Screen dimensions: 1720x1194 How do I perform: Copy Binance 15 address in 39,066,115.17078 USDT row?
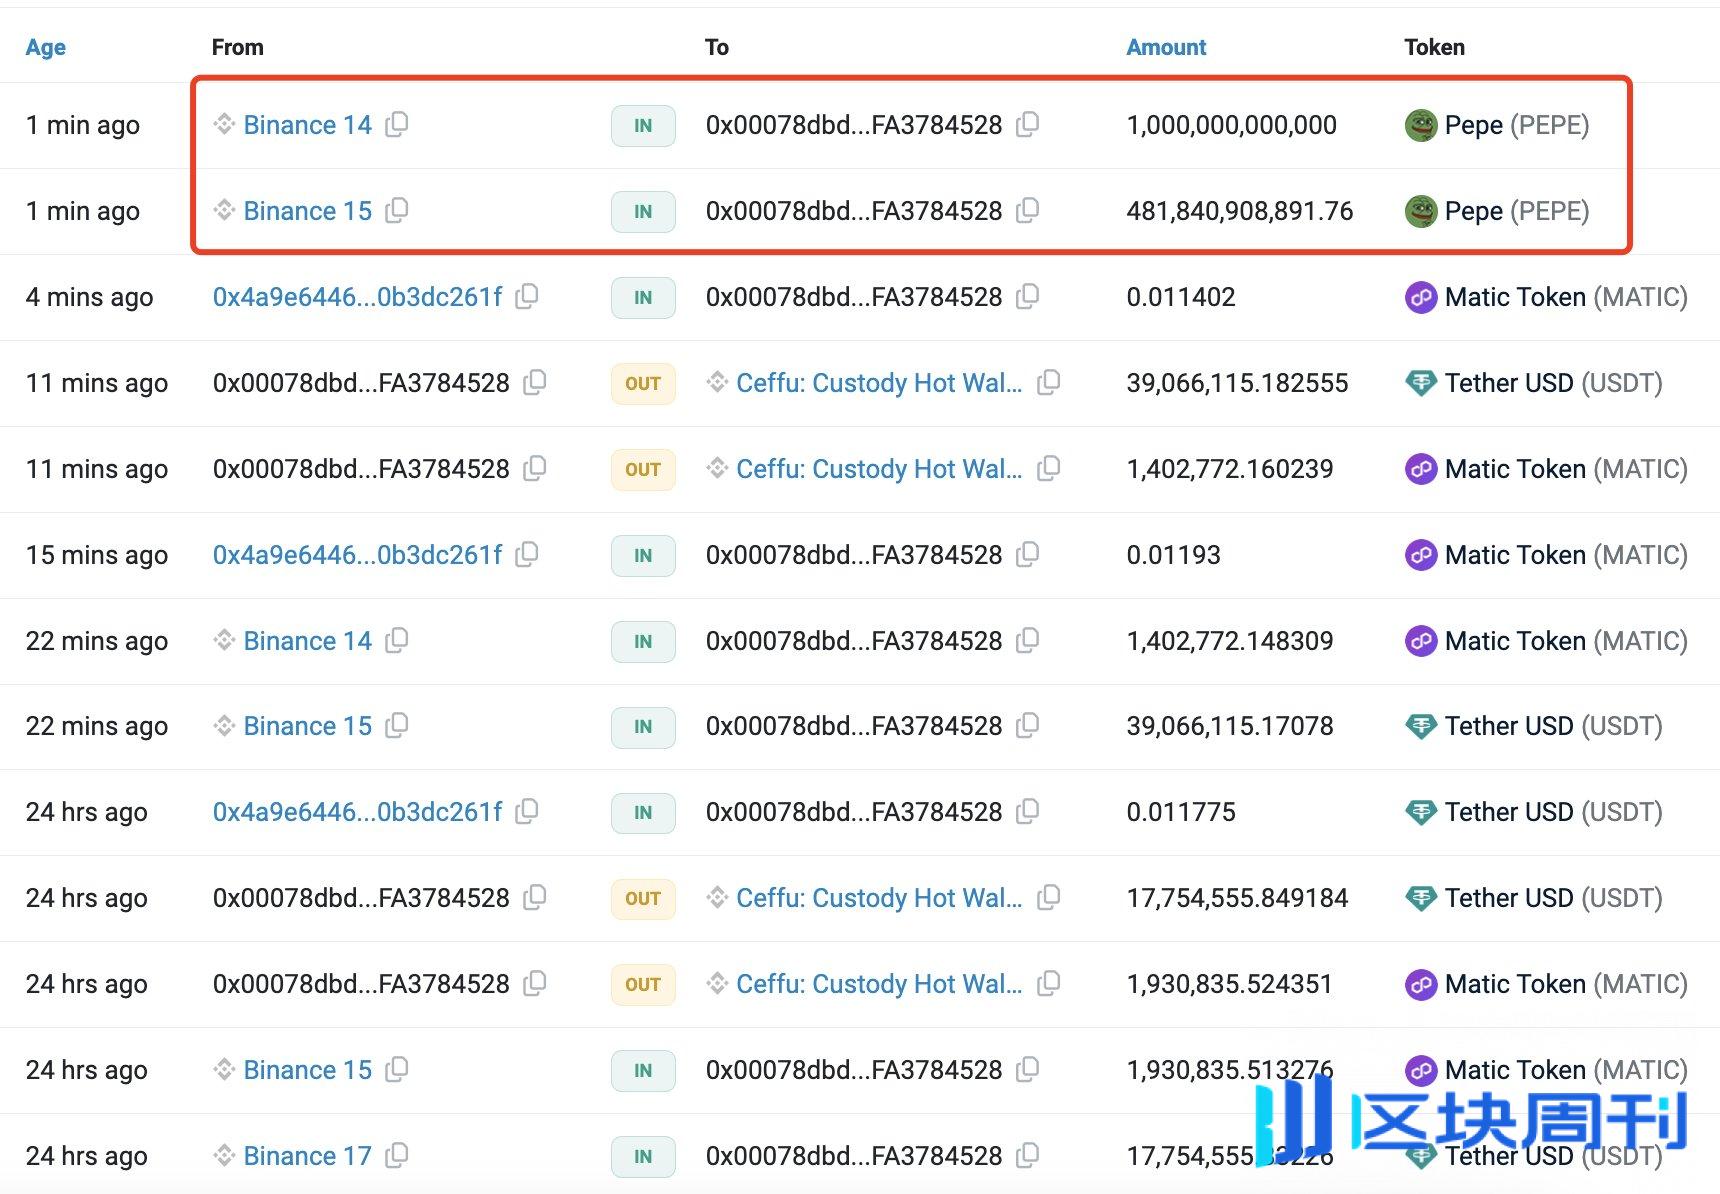pyautogui.click(x=397, y=726)
